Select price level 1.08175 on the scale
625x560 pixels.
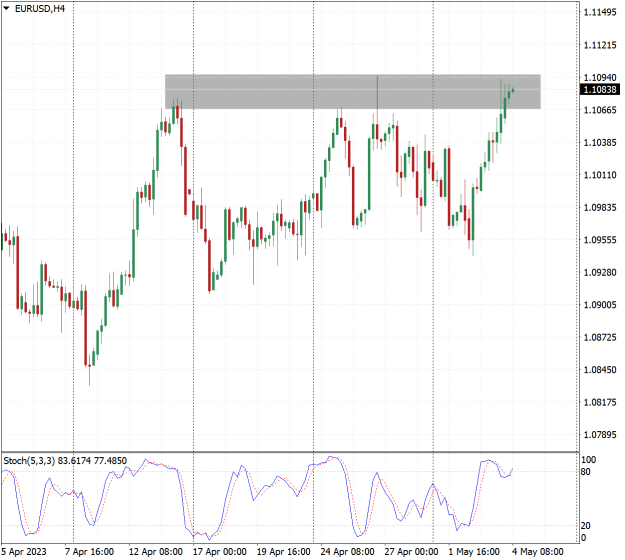tap(600, 403)
